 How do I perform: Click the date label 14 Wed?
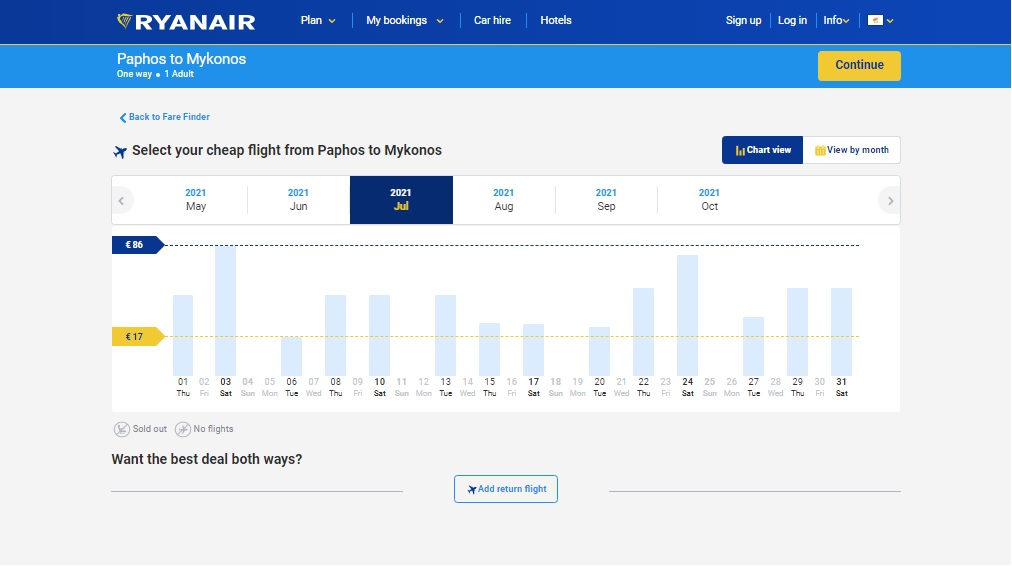[467, 387]
